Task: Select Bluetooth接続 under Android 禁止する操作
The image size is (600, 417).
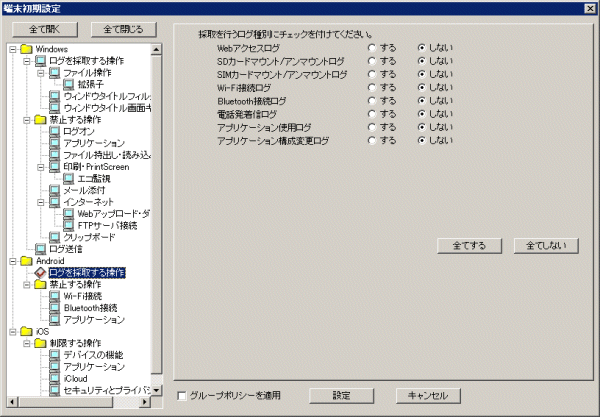Action: 90,308
